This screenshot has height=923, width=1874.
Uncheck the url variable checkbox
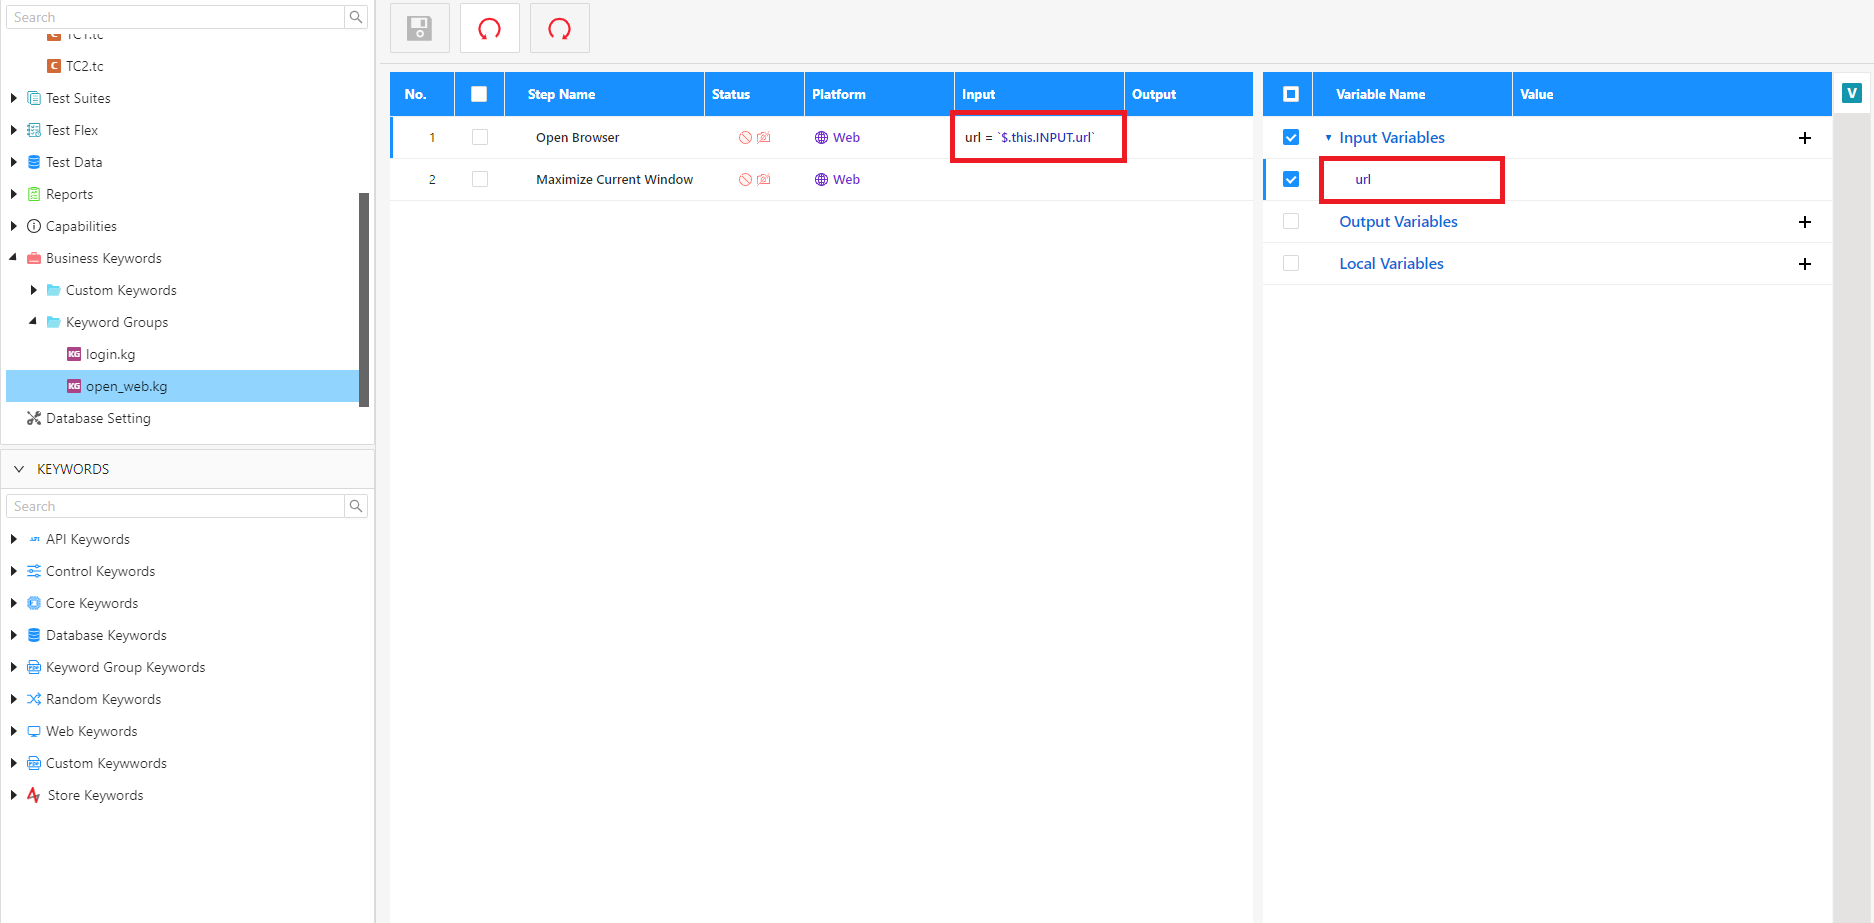click(1291, 179)
